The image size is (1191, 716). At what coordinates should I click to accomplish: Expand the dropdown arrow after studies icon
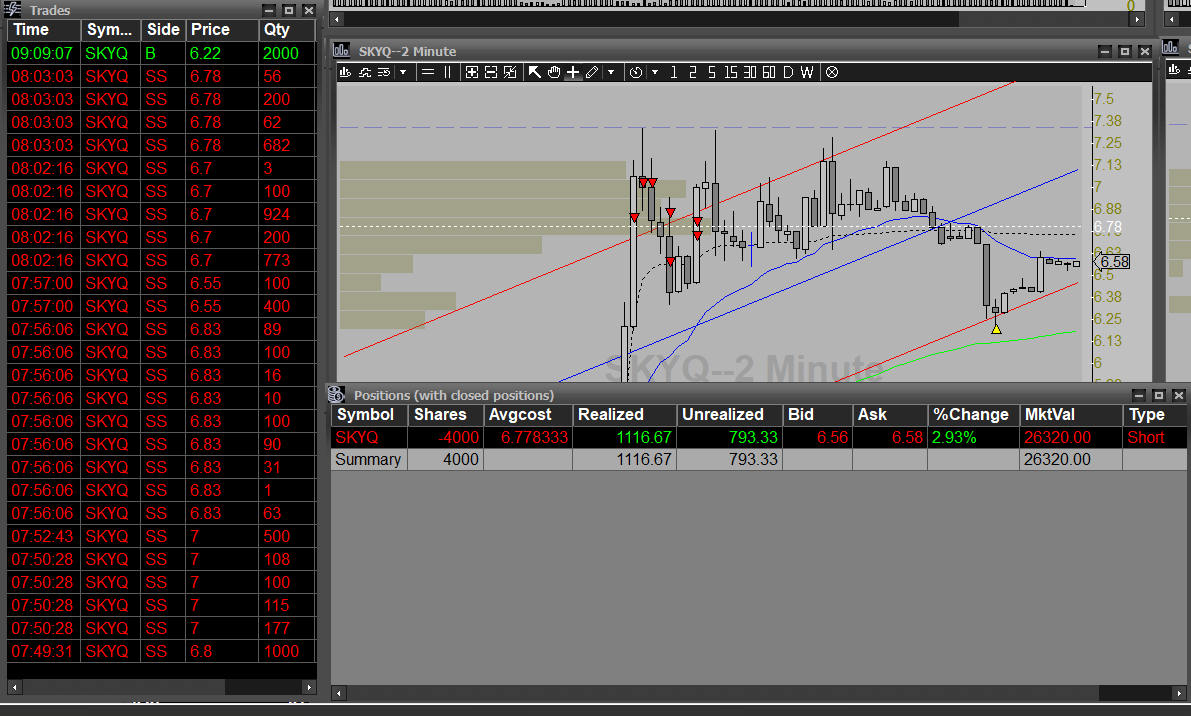[x=403, y=72]
